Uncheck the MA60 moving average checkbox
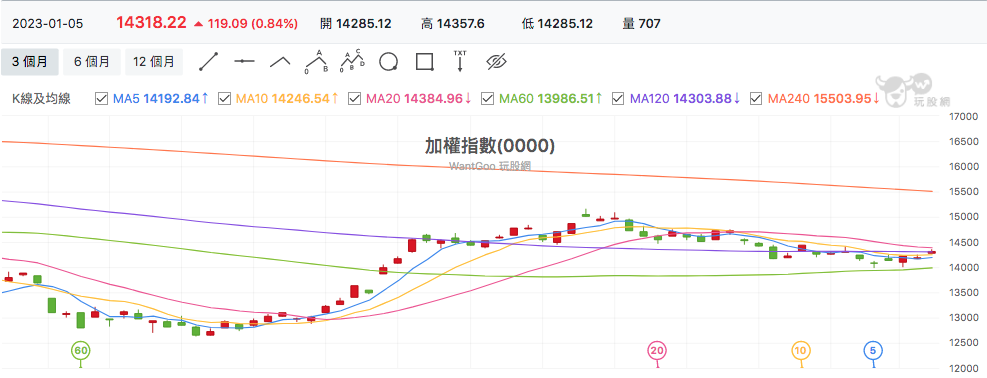The image size is (987, 378). click(487, 99)
